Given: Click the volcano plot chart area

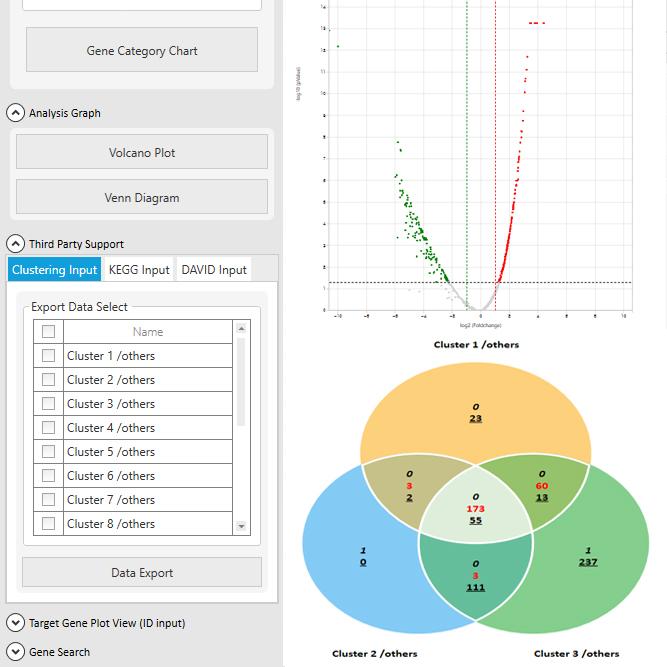Looking at the screenshot, I should click(479, 157).
